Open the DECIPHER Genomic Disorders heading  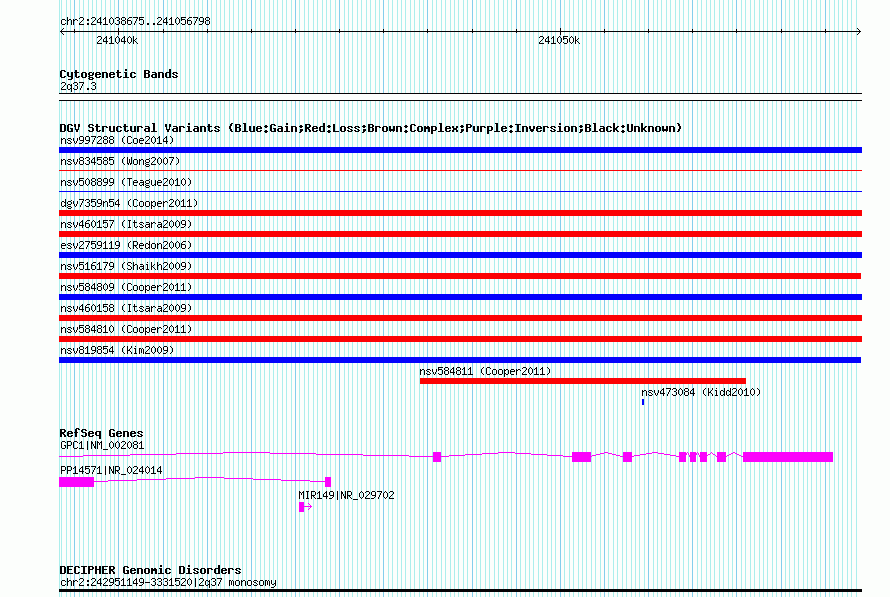tap(150, 570)
